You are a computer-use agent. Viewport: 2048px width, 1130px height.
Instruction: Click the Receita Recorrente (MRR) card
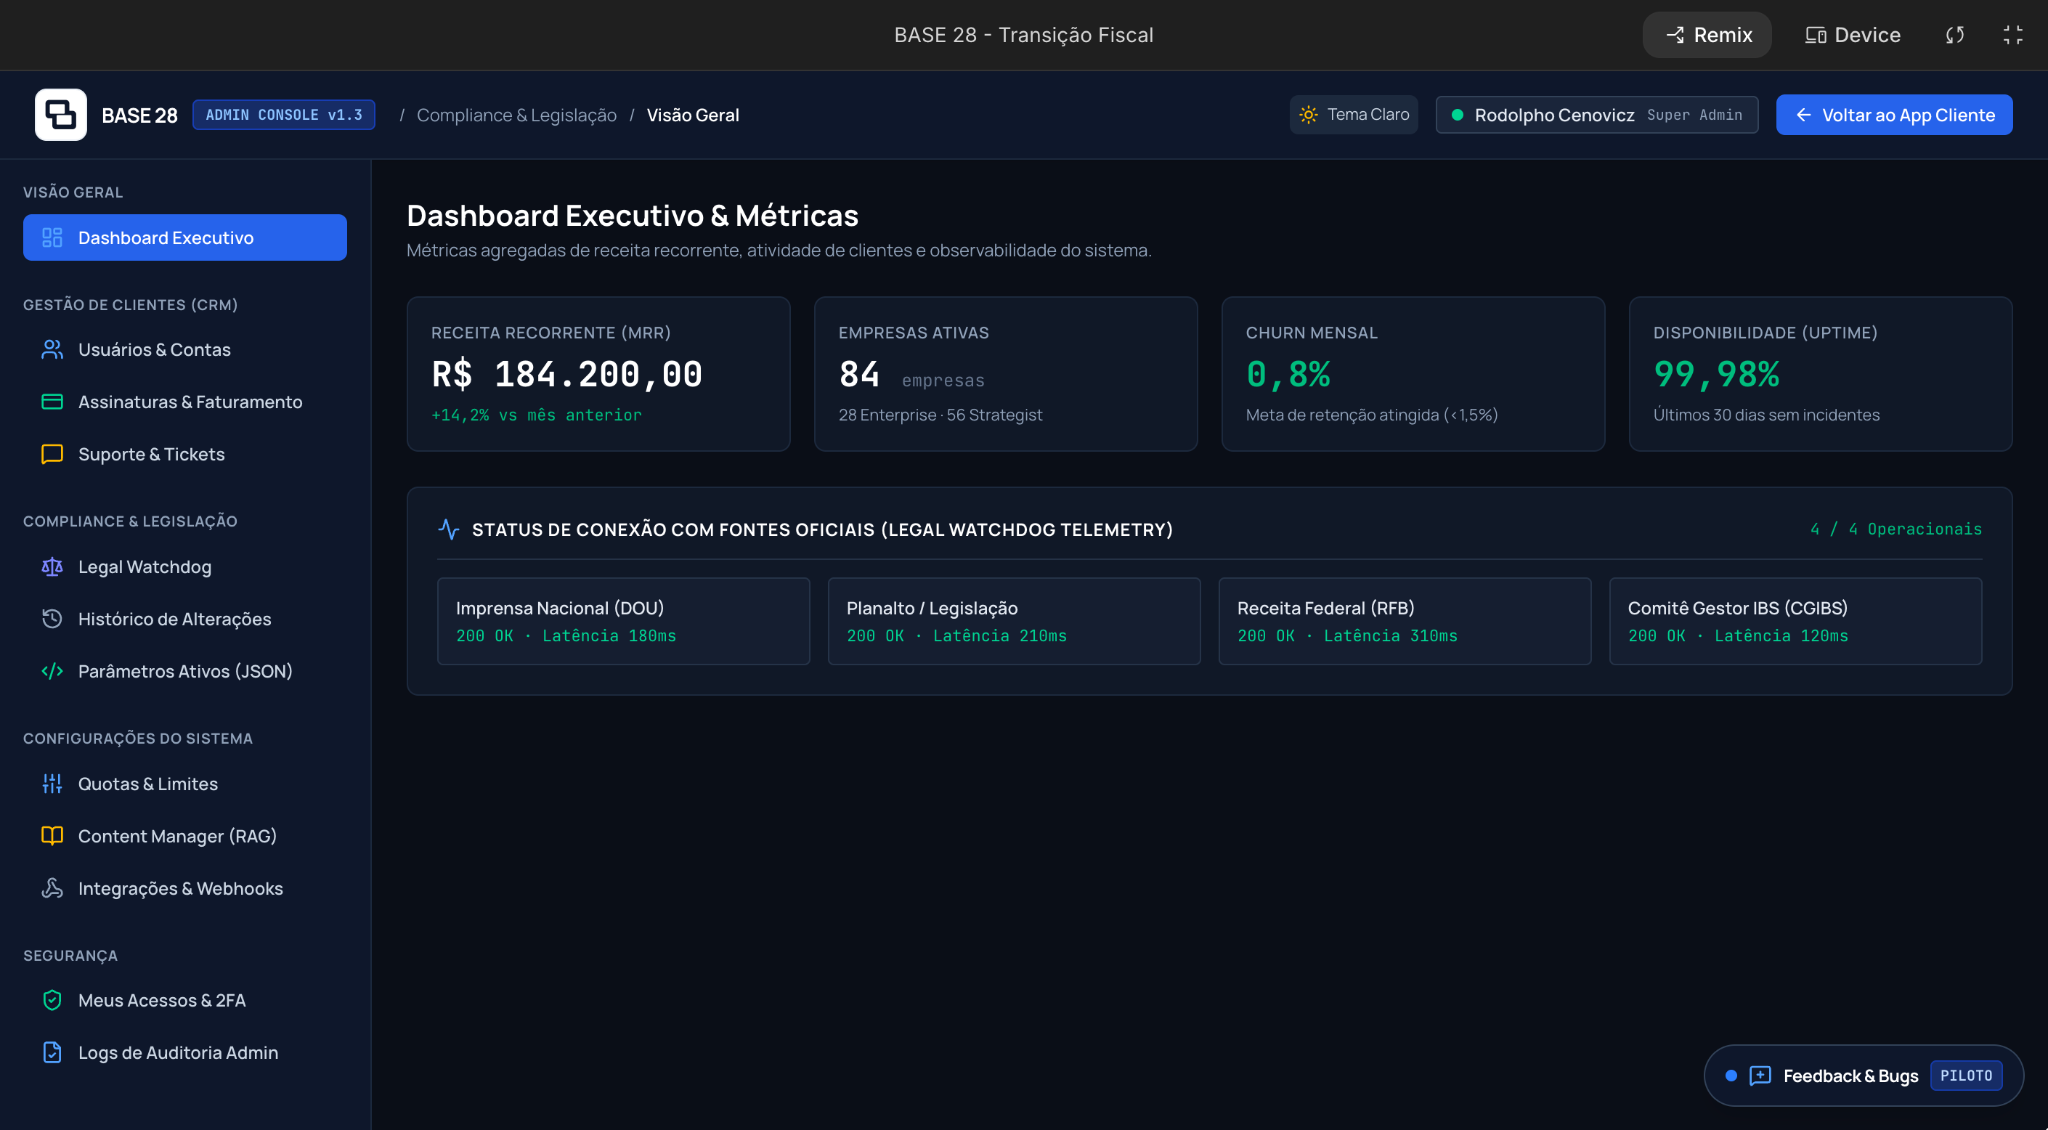[598, 374]
